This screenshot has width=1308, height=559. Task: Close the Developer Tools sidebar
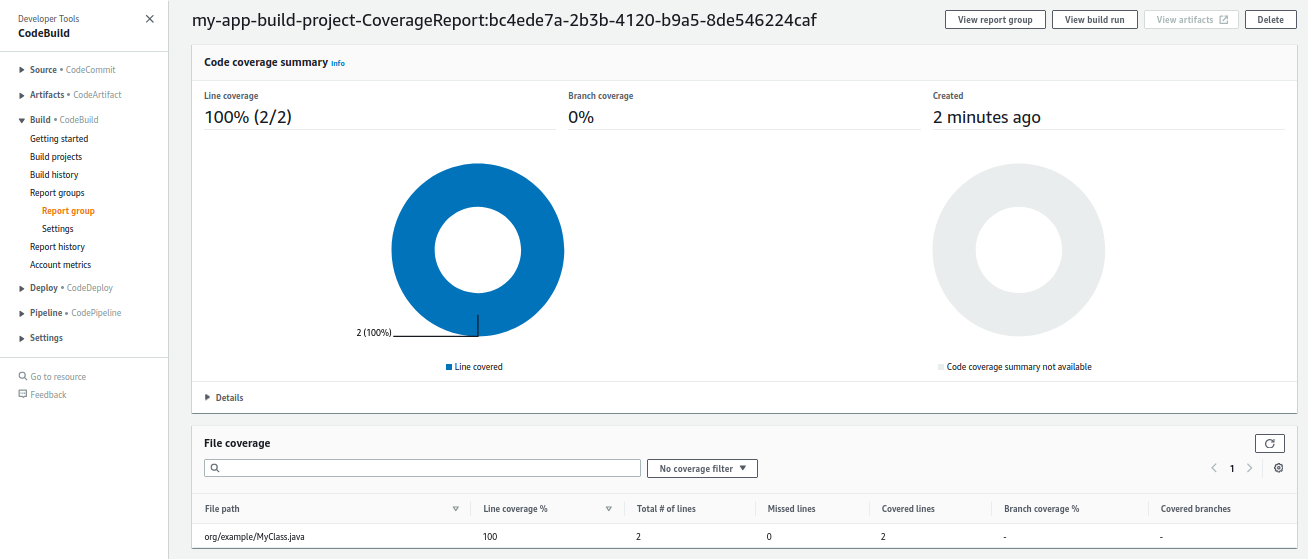pos(150,19)
